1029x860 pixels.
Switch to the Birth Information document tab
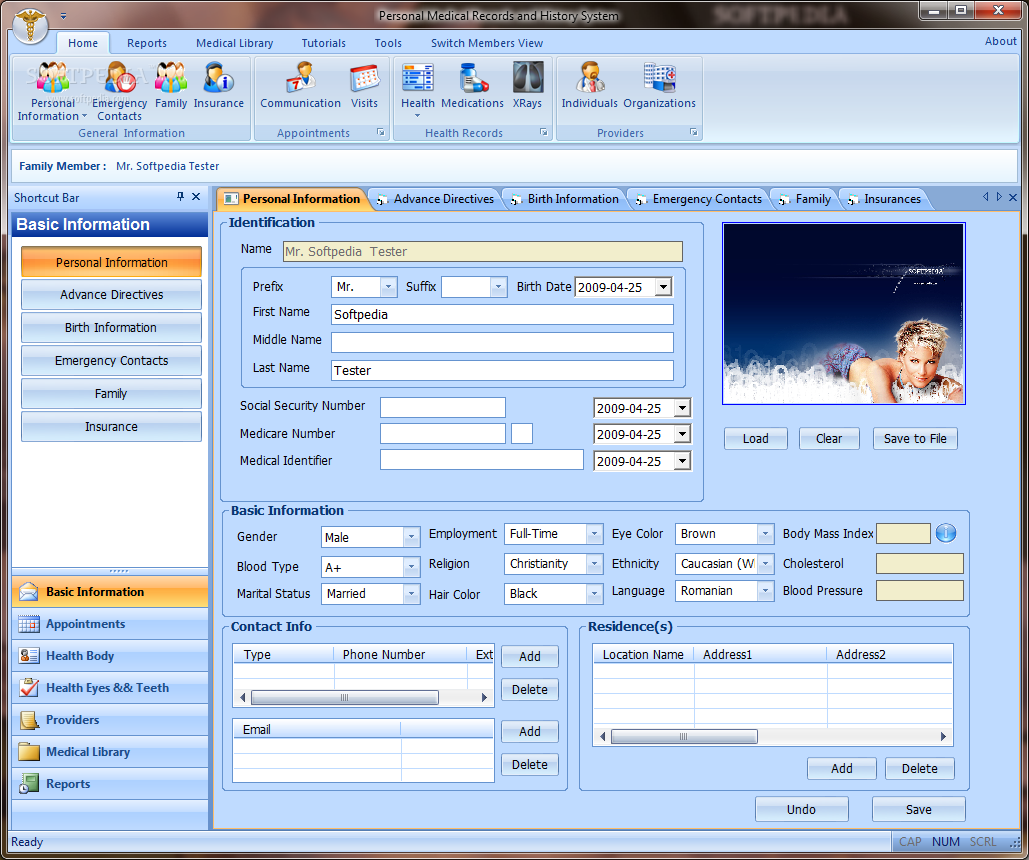pyautogui.click(x=565, y=199)
